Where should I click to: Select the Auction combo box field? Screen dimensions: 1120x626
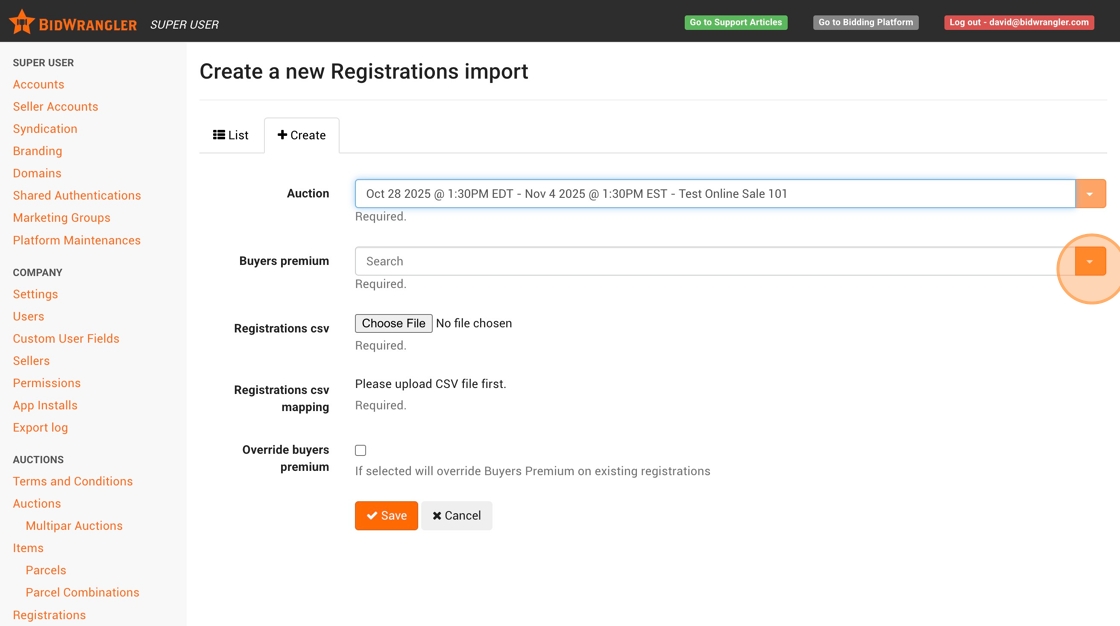click(x=714, y=194)
